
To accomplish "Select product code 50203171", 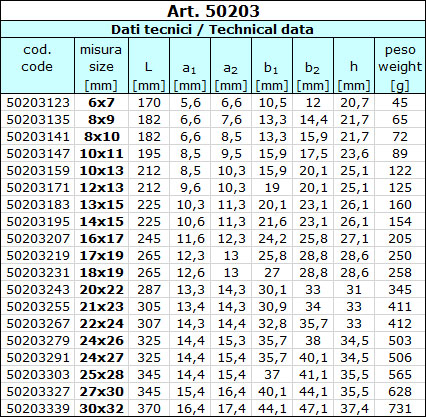I will point(38,187).
